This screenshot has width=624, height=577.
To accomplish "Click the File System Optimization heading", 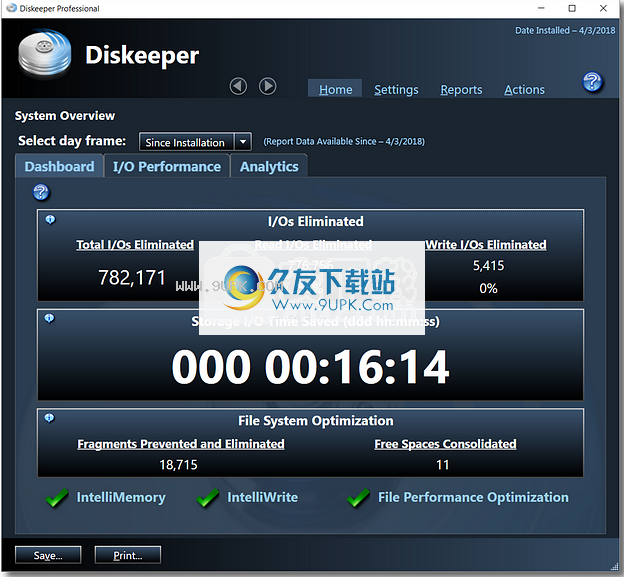I will pos(316,421).
